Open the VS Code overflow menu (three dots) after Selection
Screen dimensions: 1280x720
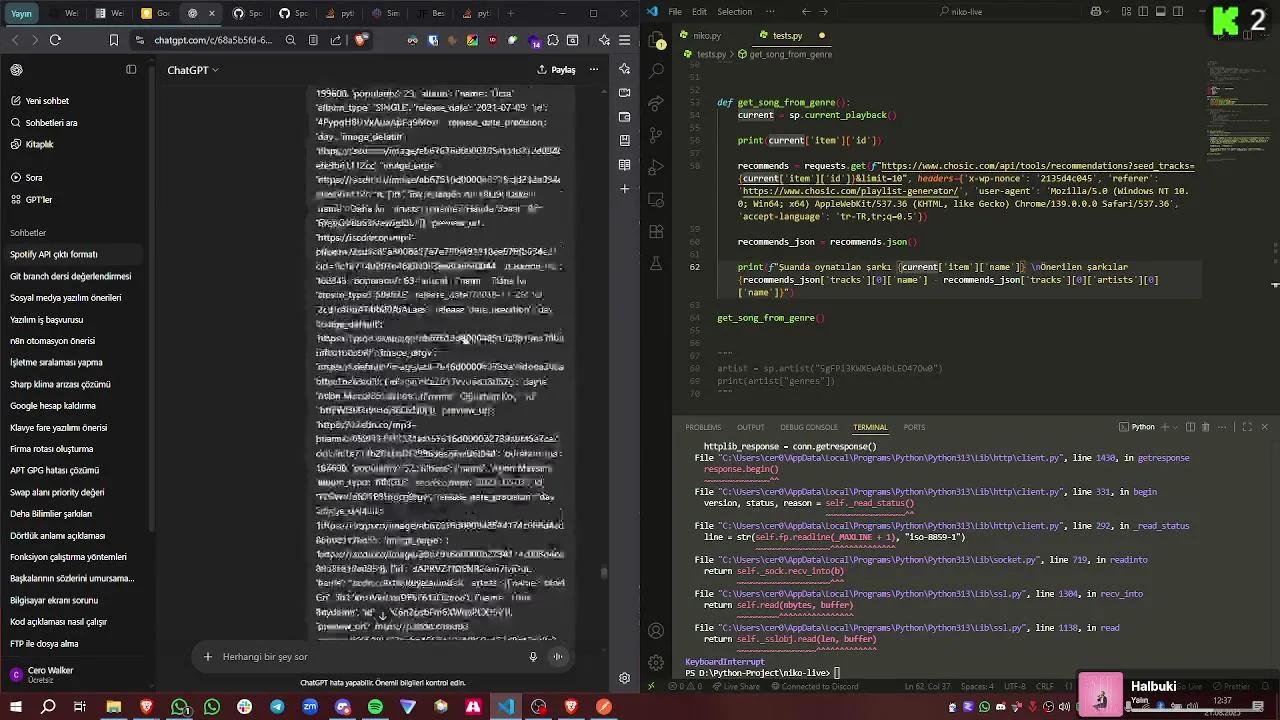771,12
